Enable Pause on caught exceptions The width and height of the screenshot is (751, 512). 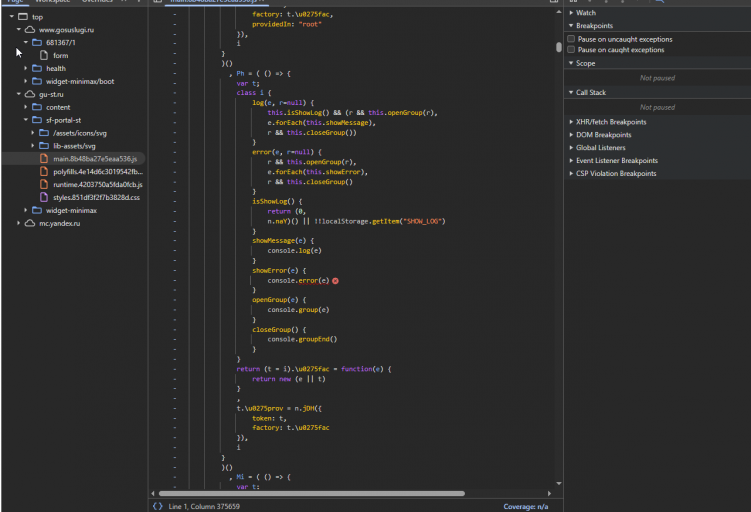(571, 49)
